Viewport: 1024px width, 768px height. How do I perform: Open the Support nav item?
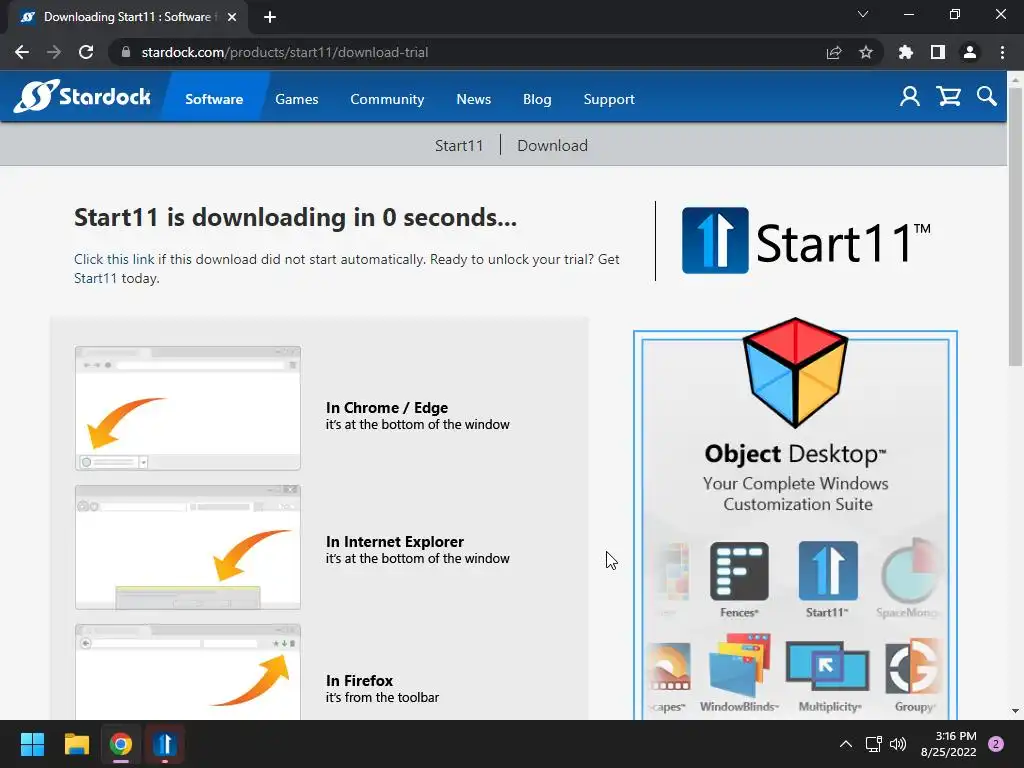(x=609, y=99)
